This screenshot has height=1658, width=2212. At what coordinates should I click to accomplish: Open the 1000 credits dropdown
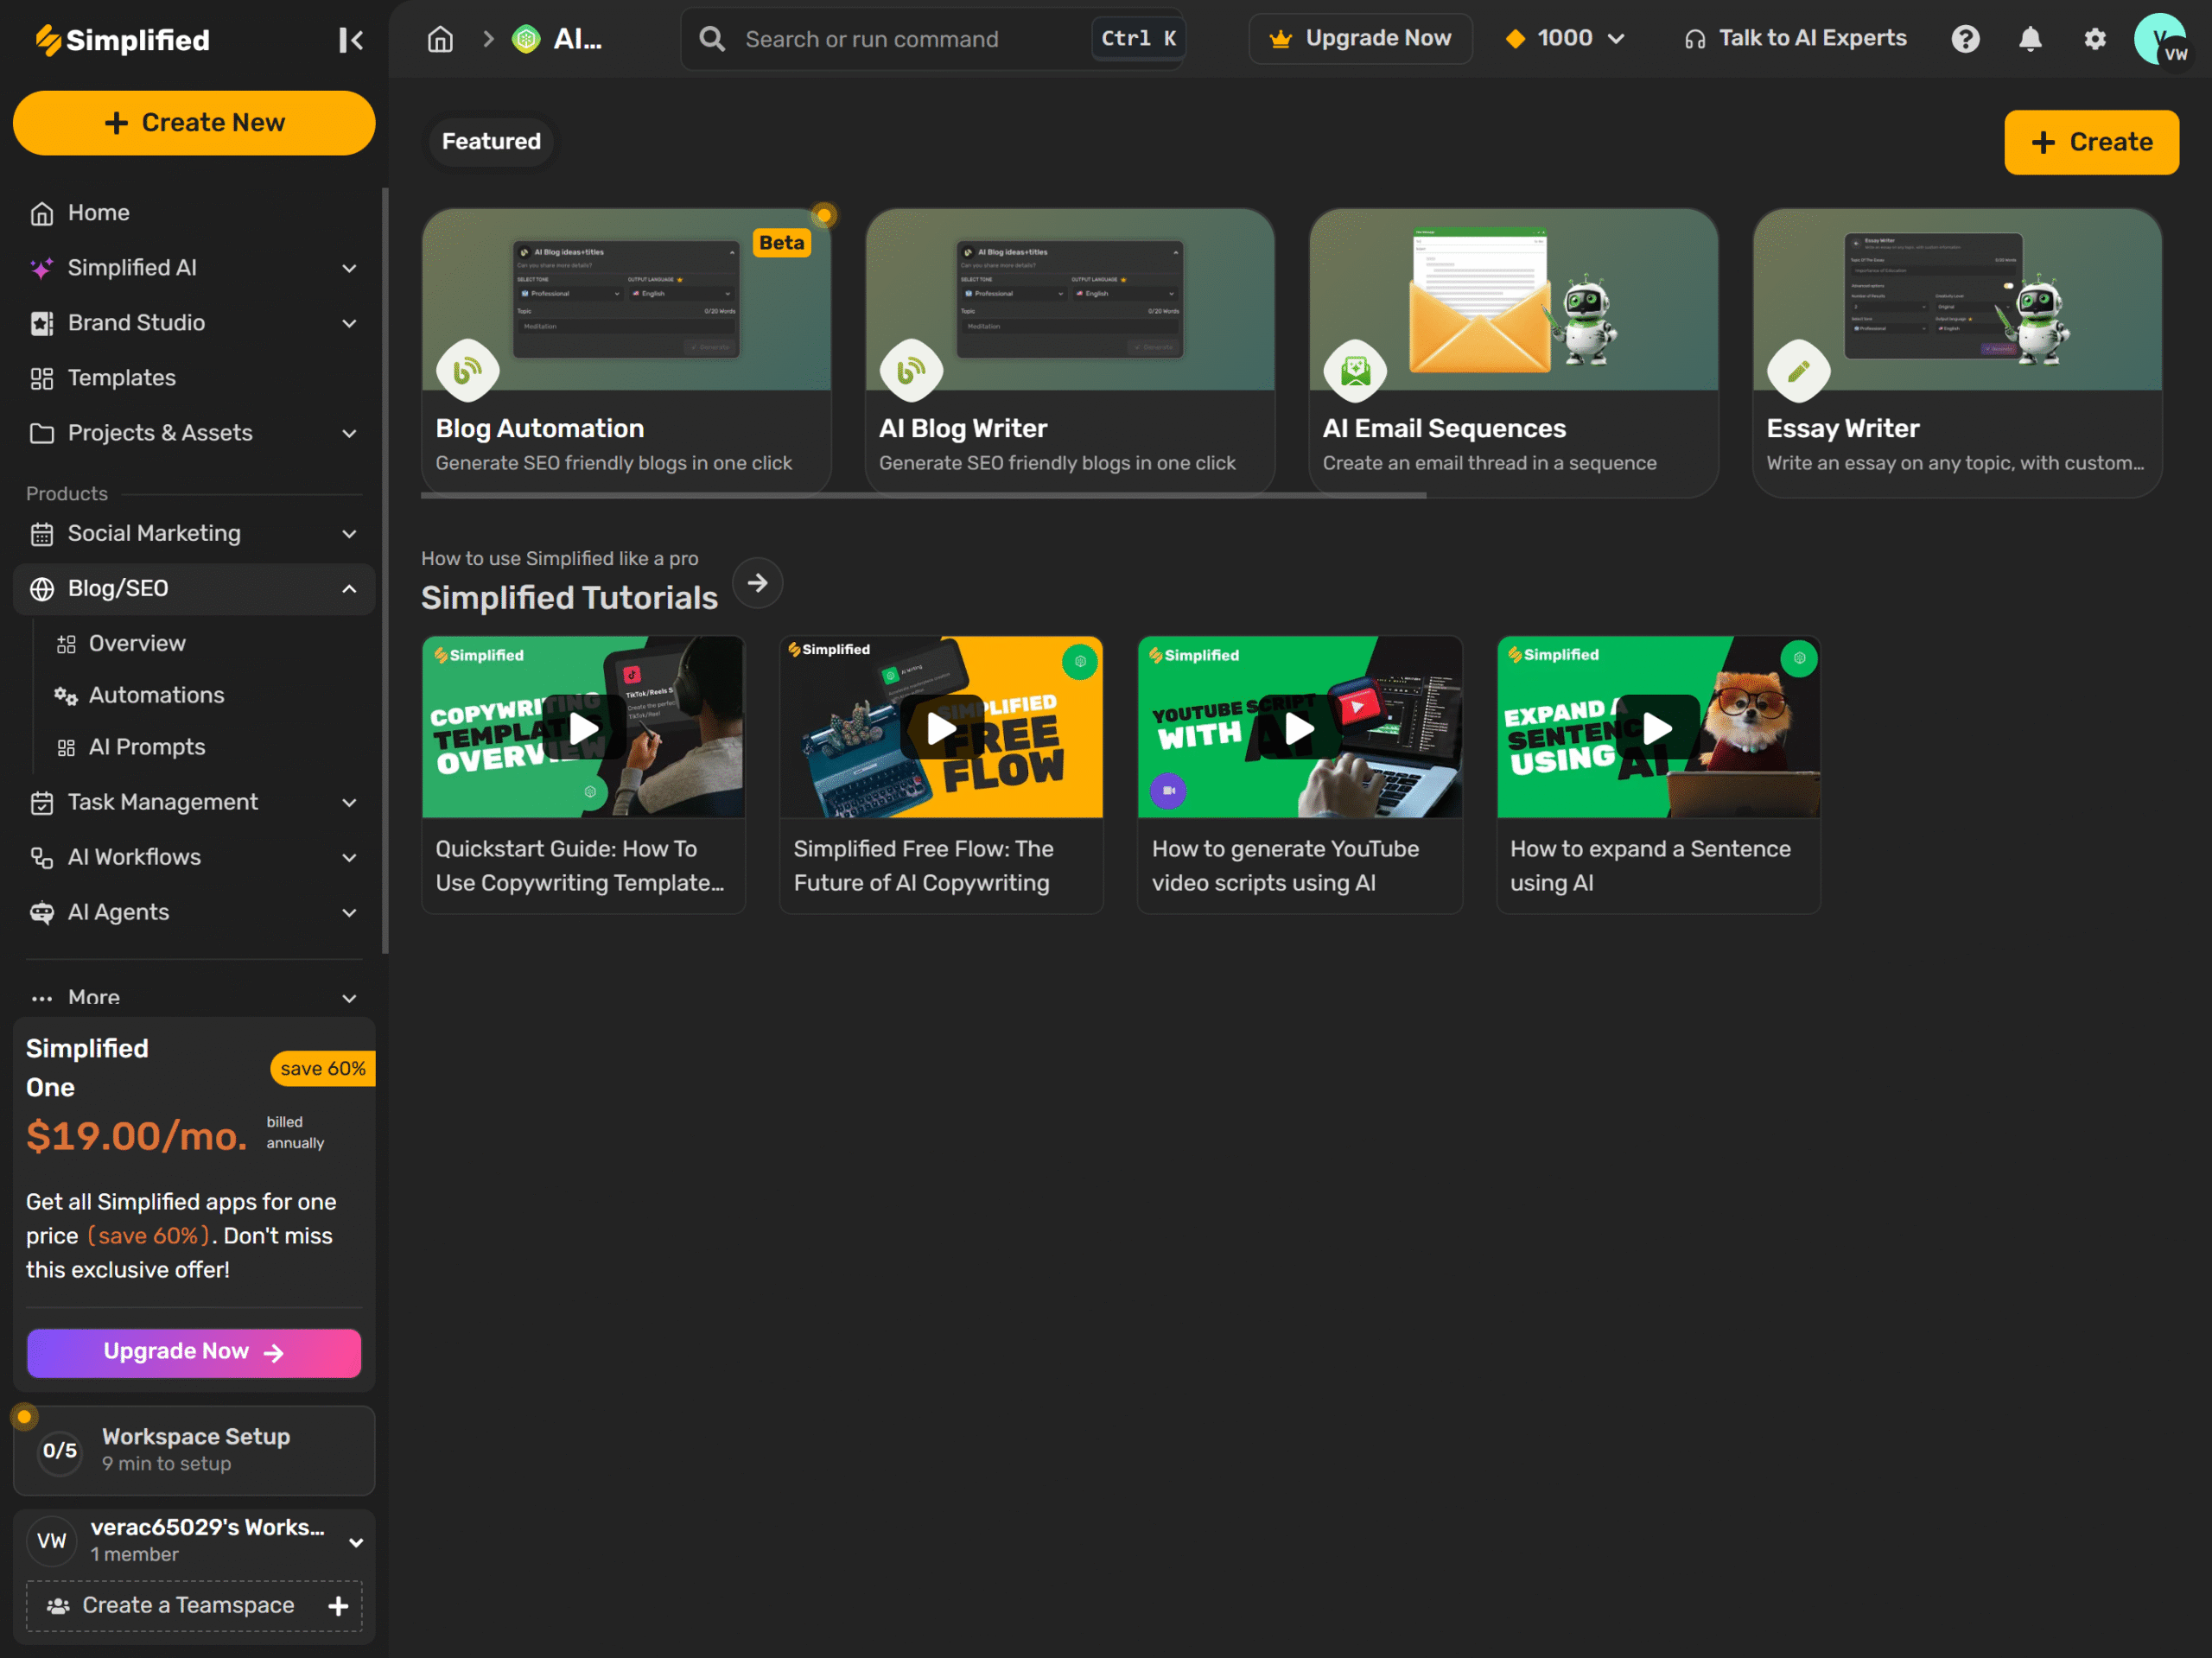(x=1565, y=39)
